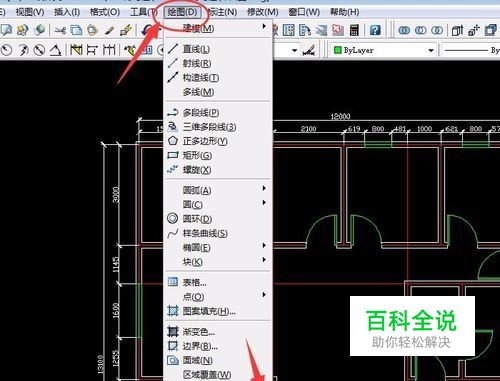
Task: Open the 格式(O) menu
Action: [105, 12]
